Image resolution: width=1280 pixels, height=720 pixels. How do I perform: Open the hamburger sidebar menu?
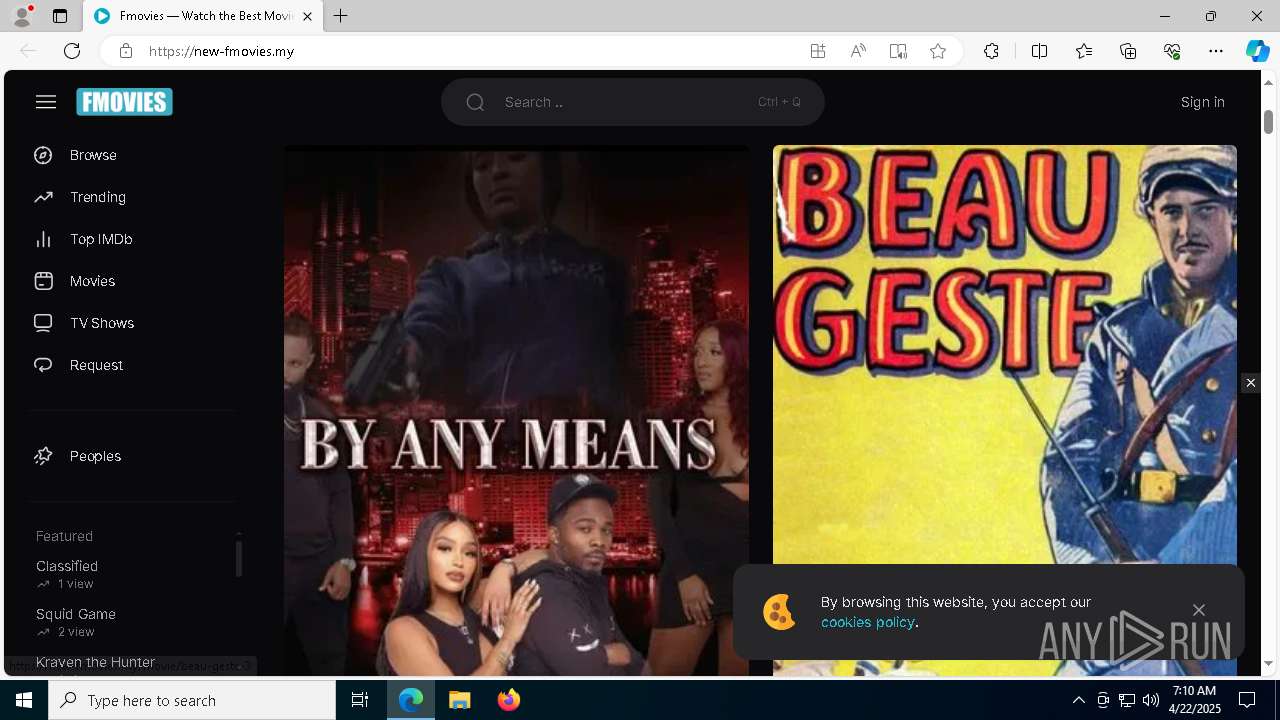click(x=46, y=102)
